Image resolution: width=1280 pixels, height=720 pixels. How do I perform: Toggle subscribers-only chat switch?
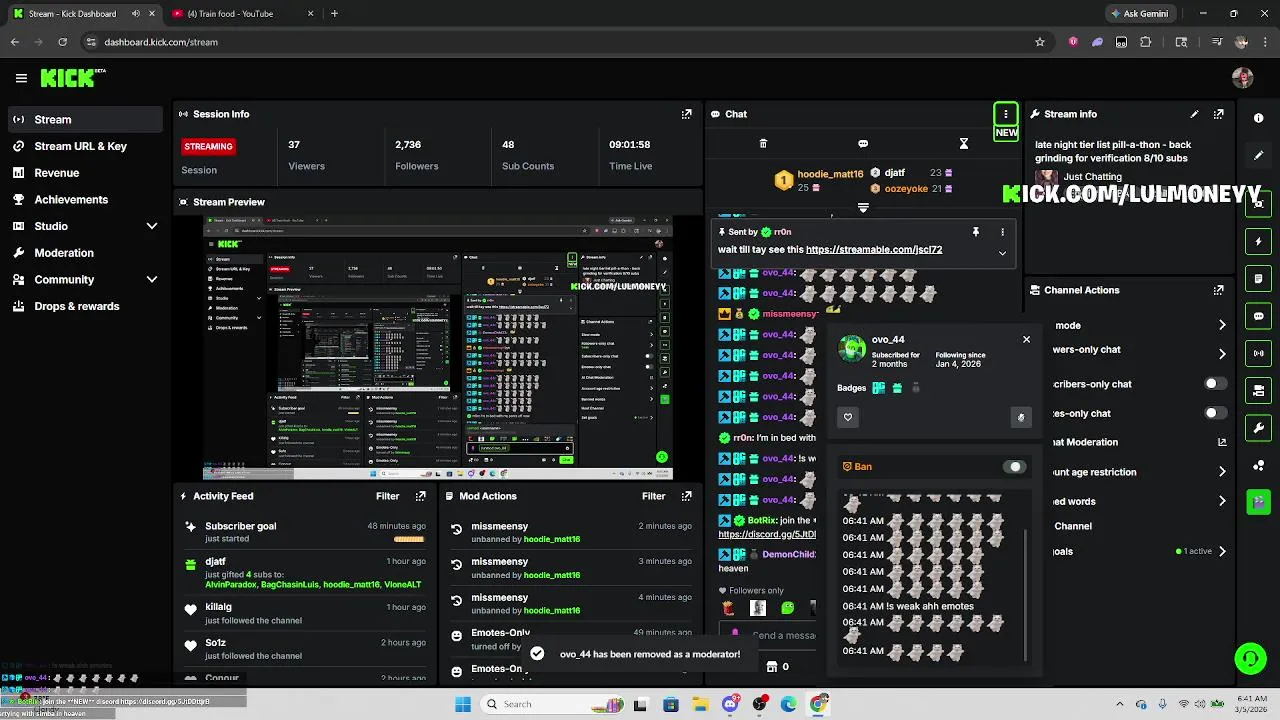pos(1215,384)
